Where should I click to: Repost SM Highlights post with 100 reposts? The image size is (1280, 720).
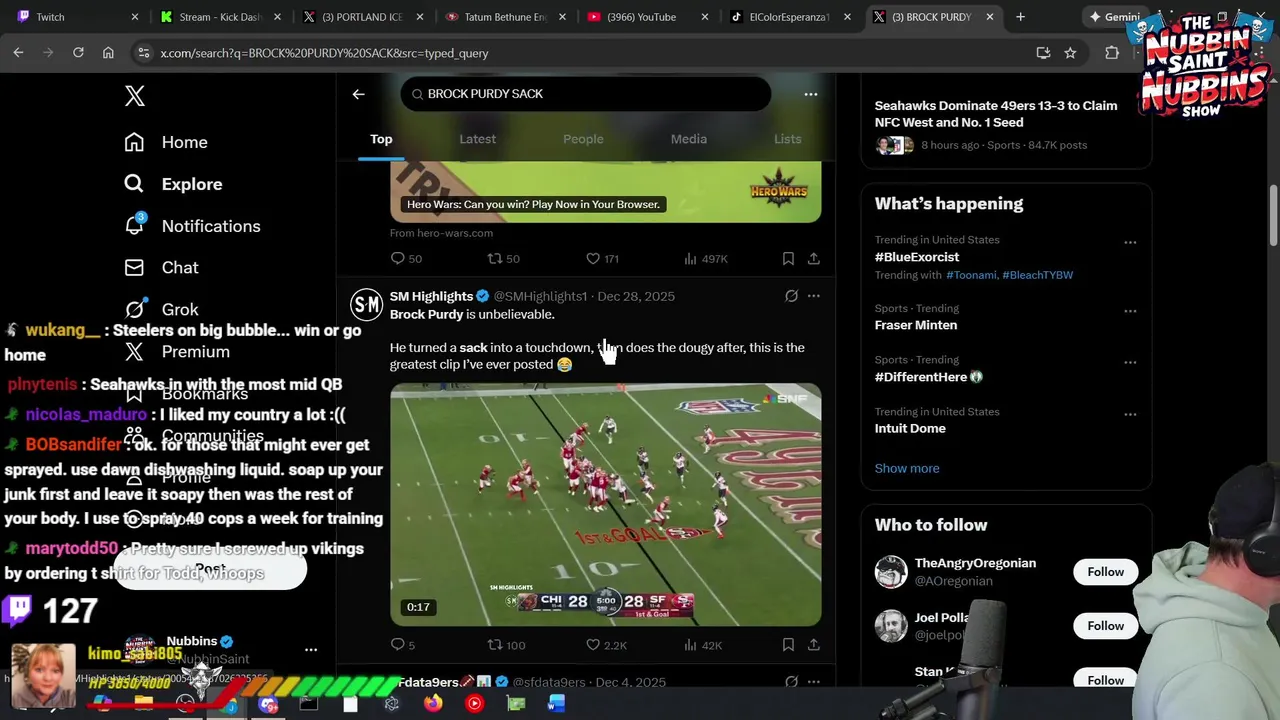pyautogui.click(x=506, y=645)
